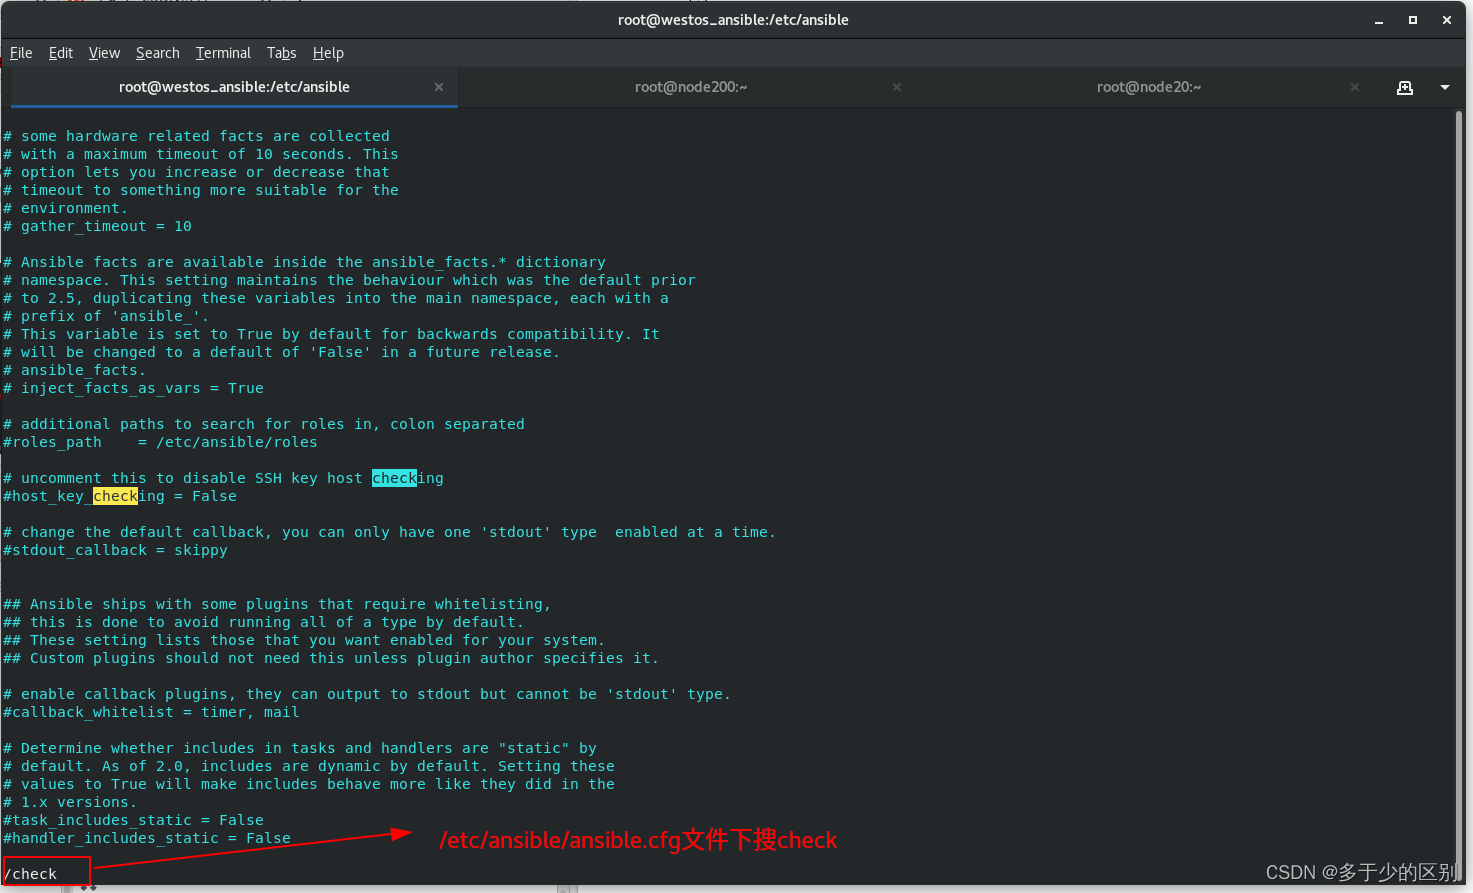The height and width of the screenshot is (893, 1473).
Task: Click the '#handler_includes_static = False' line
Action: [x=147, y=838]
